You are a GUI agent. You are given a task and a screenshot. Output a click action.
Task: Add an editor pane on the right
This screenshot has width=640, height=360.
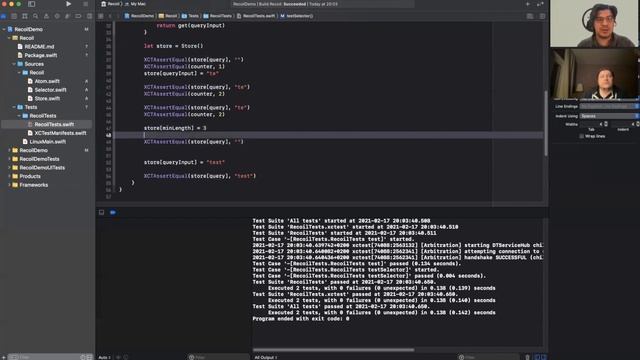pos(542,16)
